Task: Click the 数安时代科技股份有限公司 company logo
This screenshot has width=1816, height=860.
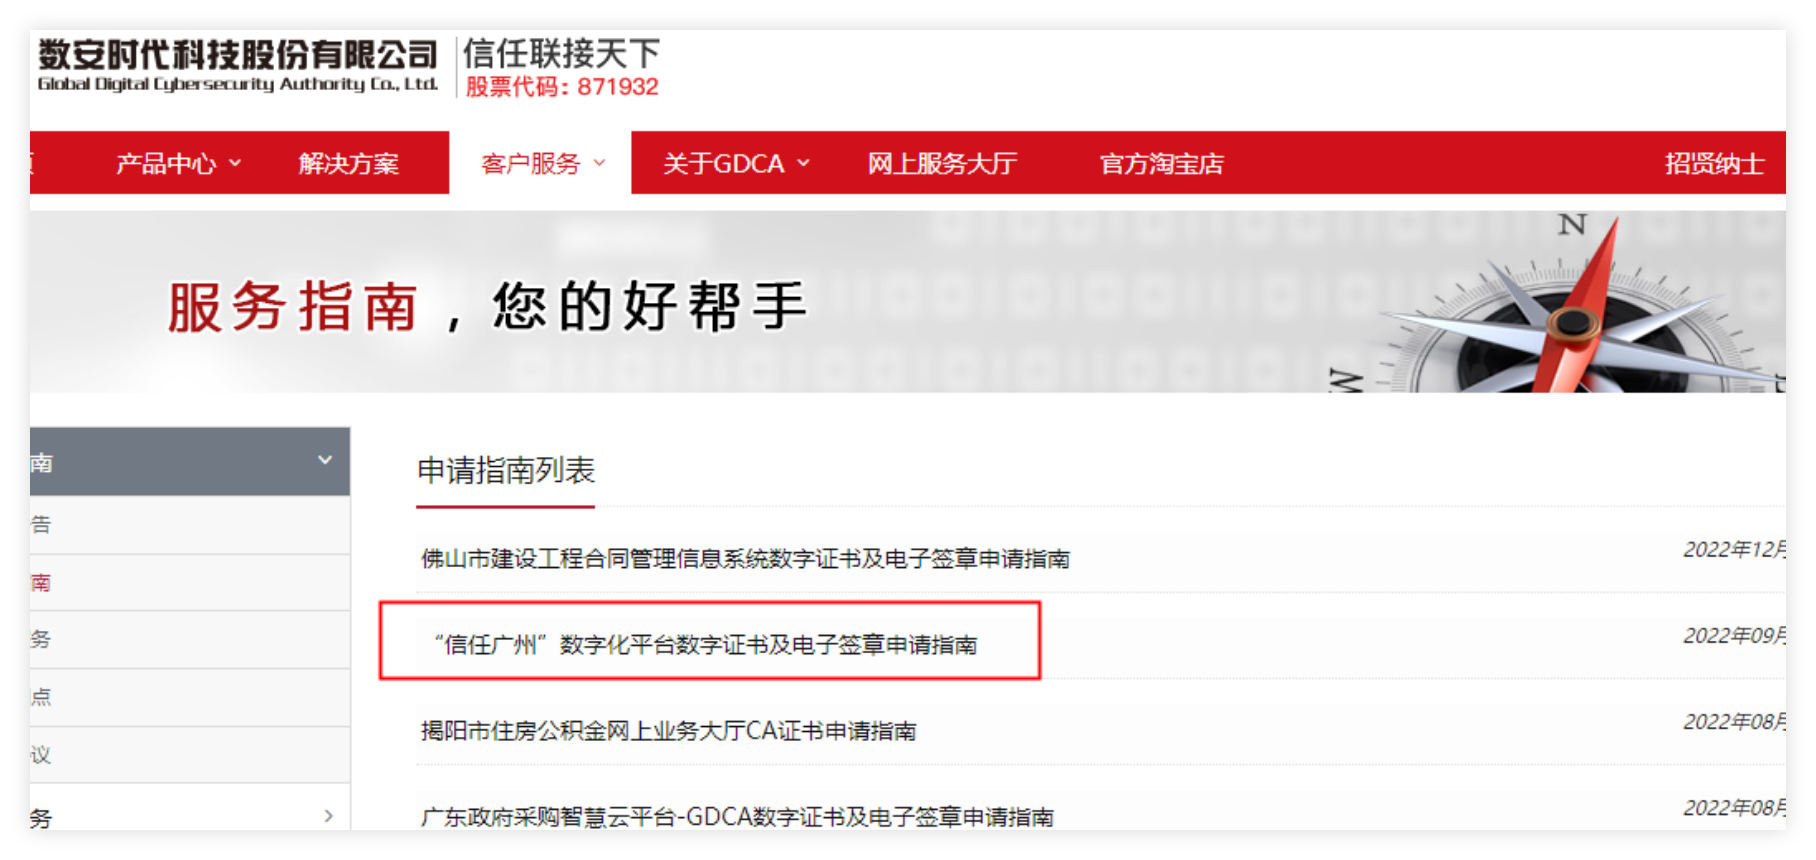Action: pos(238,65)
